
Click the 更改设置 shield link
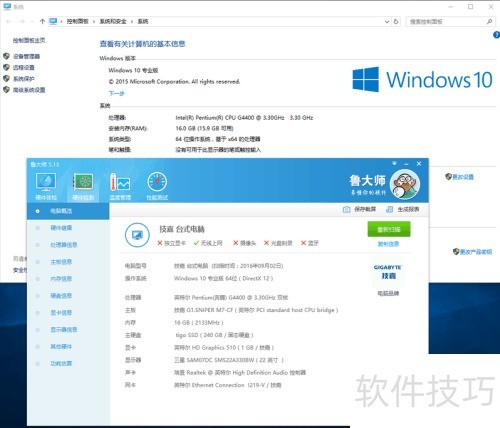(x=460, y=177)
